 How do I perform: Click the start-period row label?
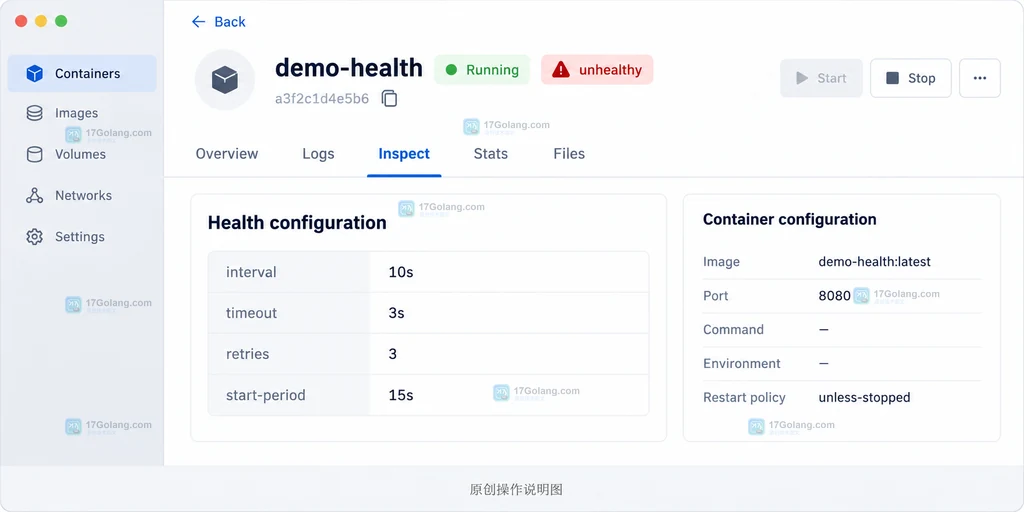tap(266, 395)
